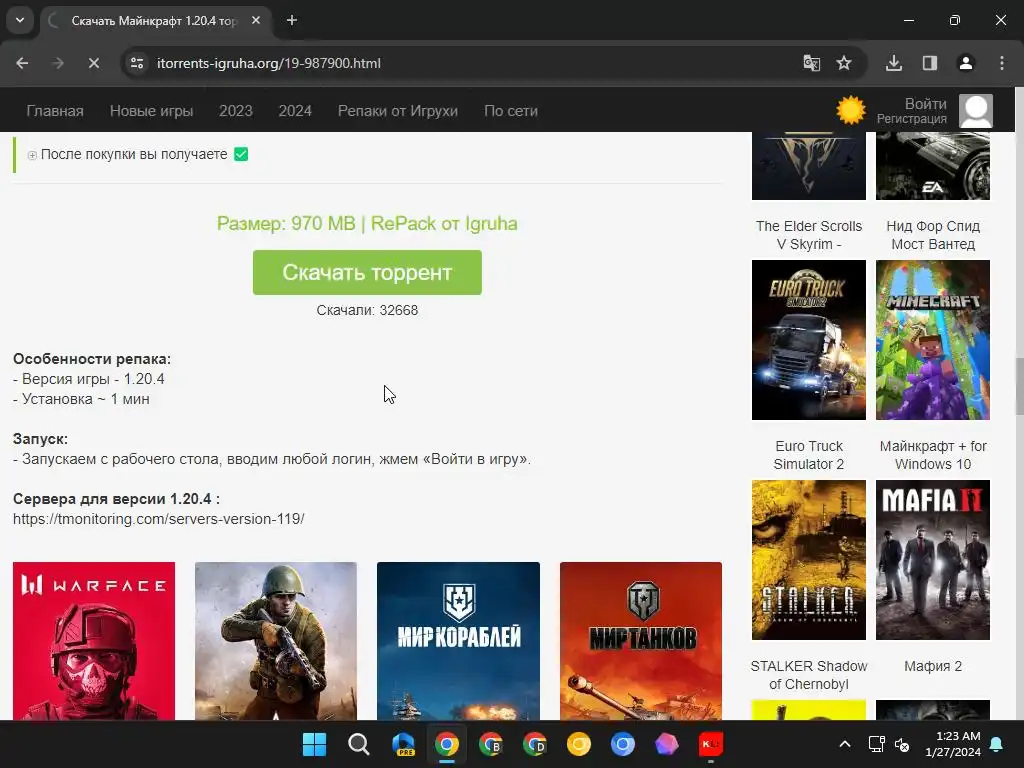Image resolution: width=1024 pixels, height=768 pixels.
Task: Close the Скачать Майнкрафт tab
Action: point(256,20)
